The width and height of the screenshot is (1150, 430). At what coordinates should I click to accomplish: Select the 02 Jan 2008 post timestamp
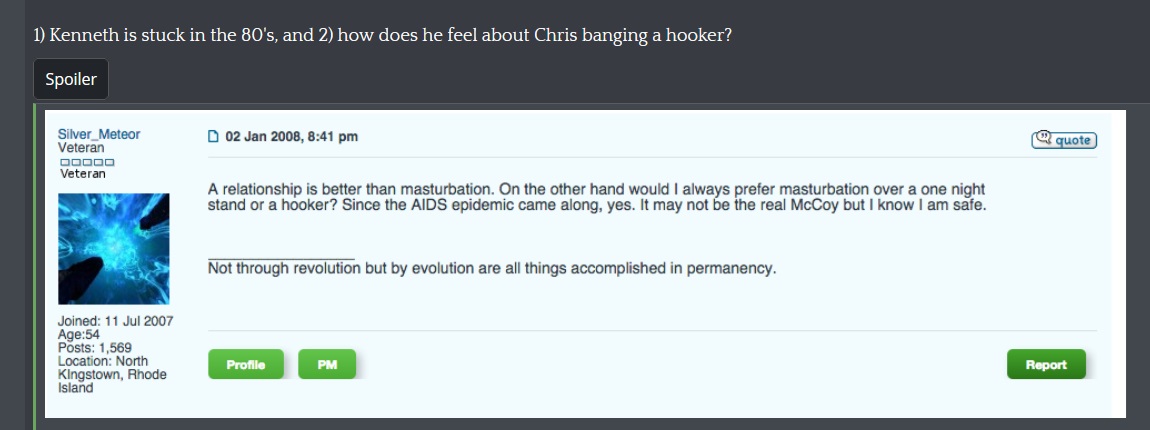pos(292,136)
